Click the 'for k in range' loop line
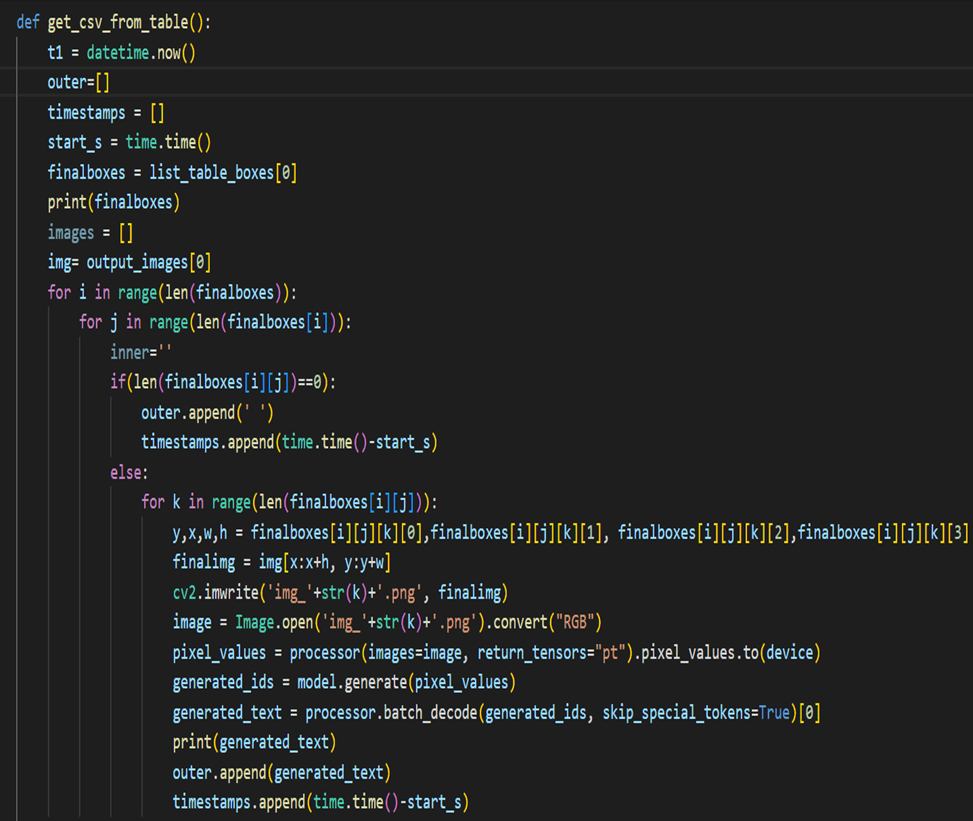 click(289, 502)
